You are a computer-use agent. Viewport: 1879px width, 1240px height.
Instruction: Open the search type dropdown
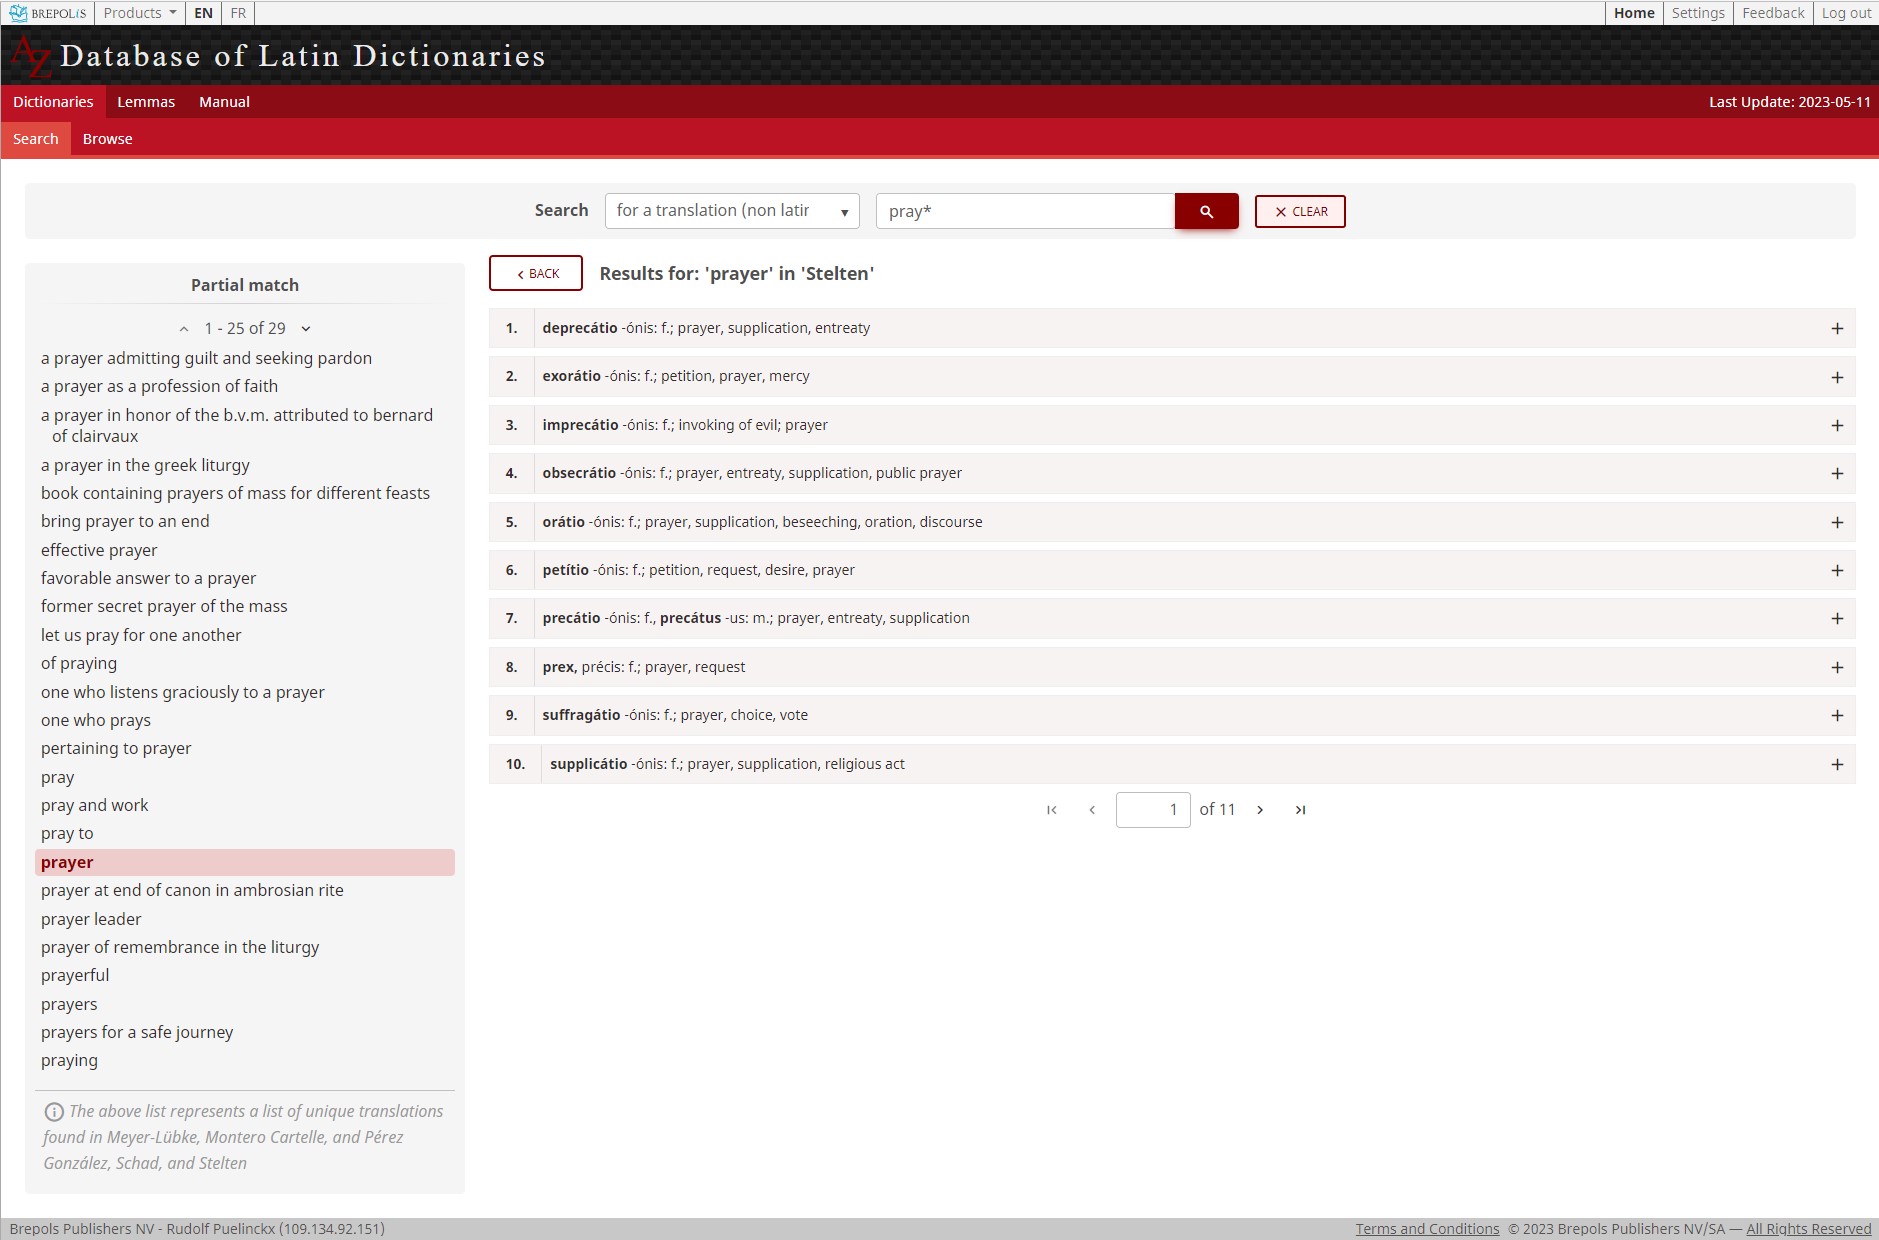click(731, 211)
